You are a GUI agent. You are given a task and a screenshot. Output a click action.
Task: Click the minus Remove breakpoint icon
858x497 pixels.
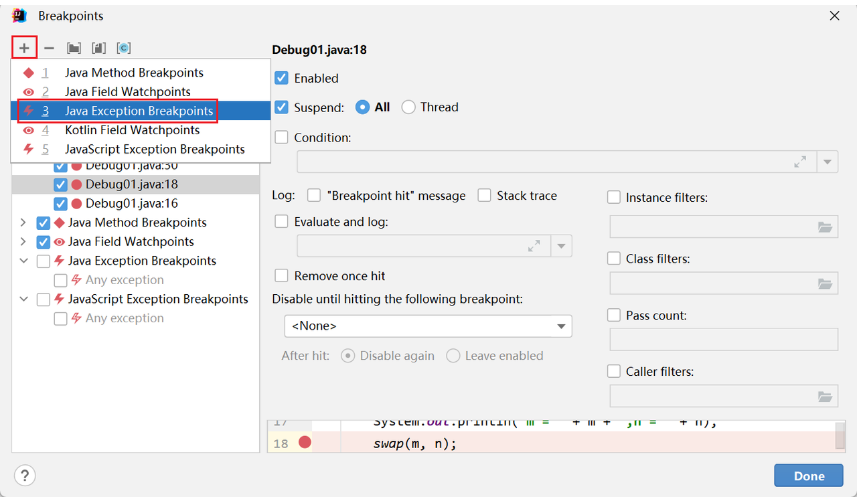pyautogui.click(x=49, y=48)
